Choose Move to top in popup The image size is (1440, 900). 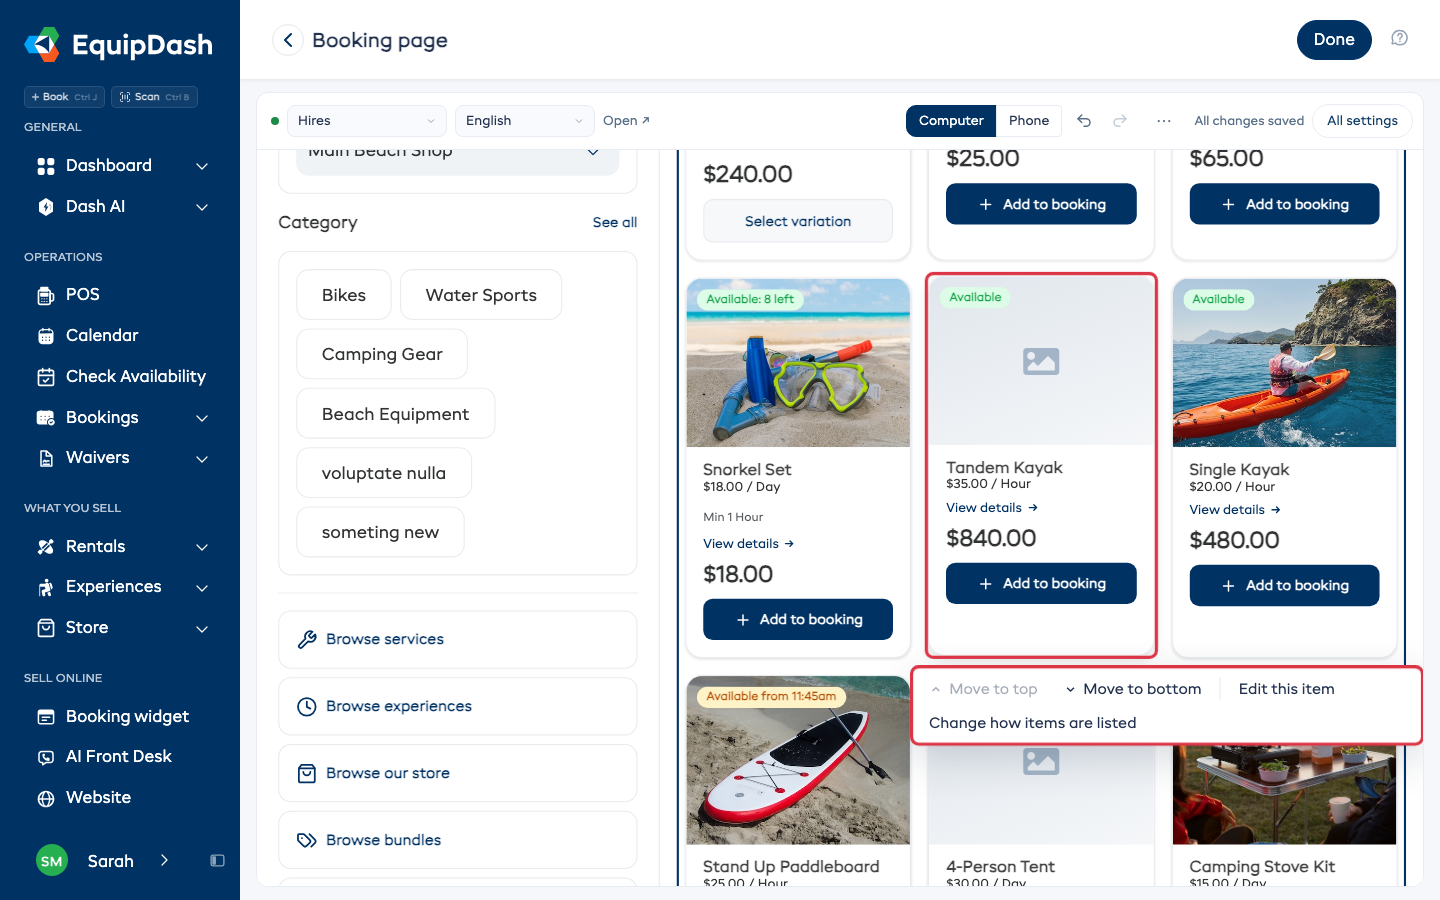coord(984,689)
